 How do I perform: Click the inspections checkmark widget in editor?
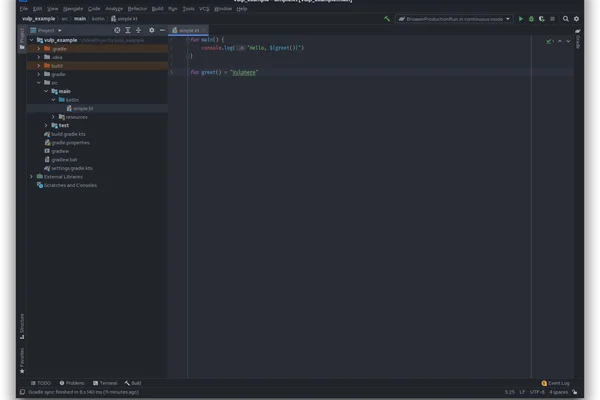(550, 41)
